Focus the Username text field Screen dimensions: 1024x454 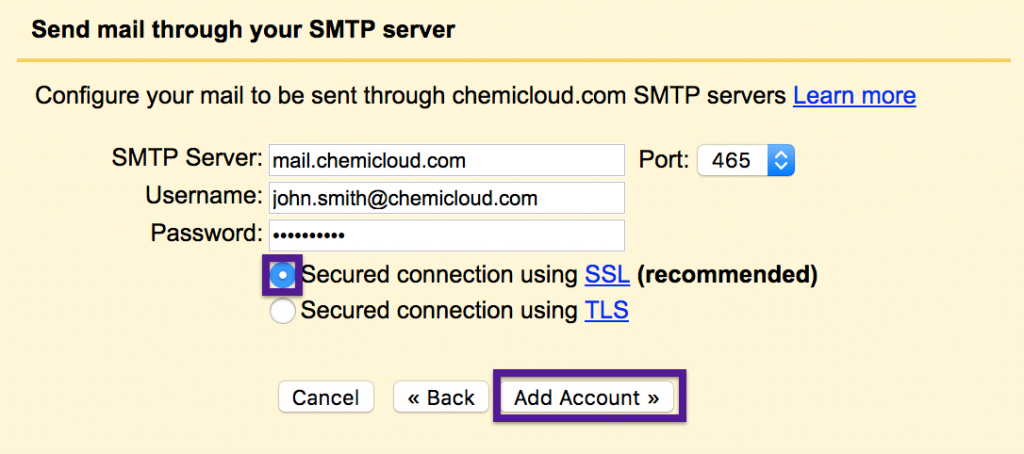pyautogui.click(x=446, y=197)
